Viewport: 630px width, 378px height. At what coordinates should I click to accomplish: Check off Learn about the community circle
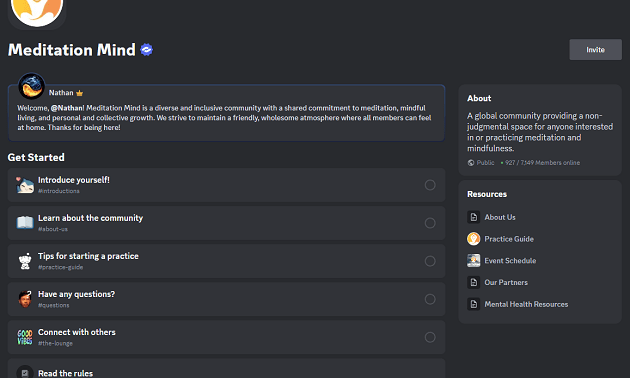point(430,223)
